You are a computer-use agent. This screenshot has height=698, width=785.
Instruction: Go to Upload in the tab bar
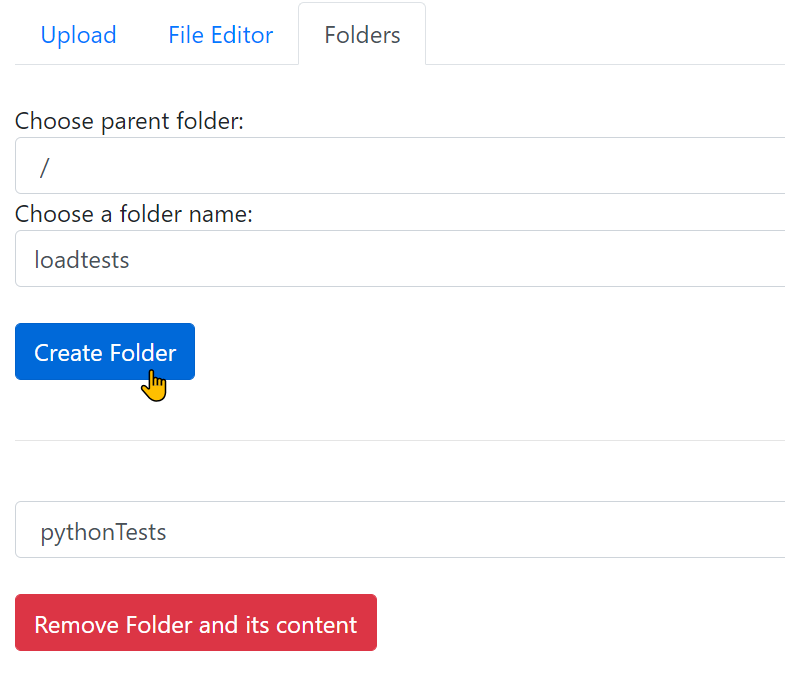(x=79, y=35)
